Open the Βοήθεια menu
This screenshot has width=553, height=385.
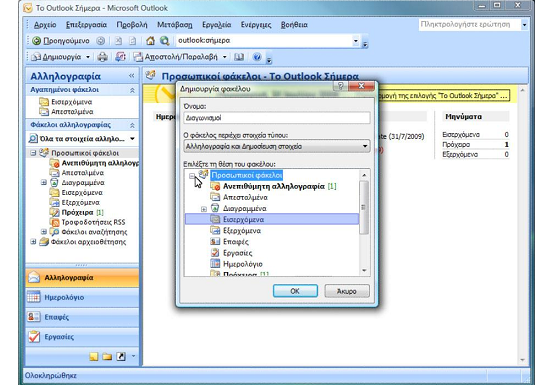coord(294,25)
